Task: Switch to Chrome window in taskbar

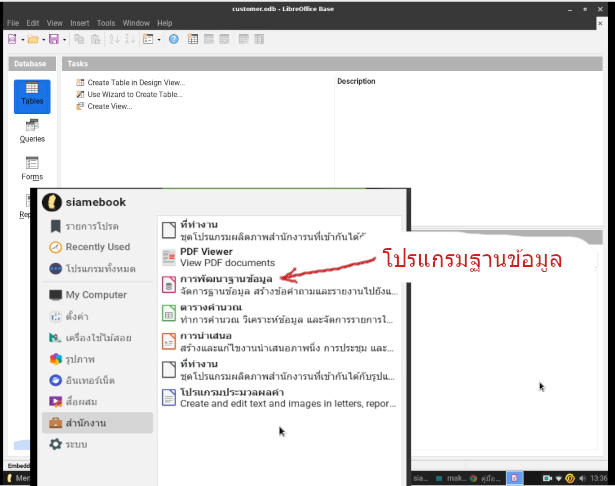Action: click(x=485, y=478)
